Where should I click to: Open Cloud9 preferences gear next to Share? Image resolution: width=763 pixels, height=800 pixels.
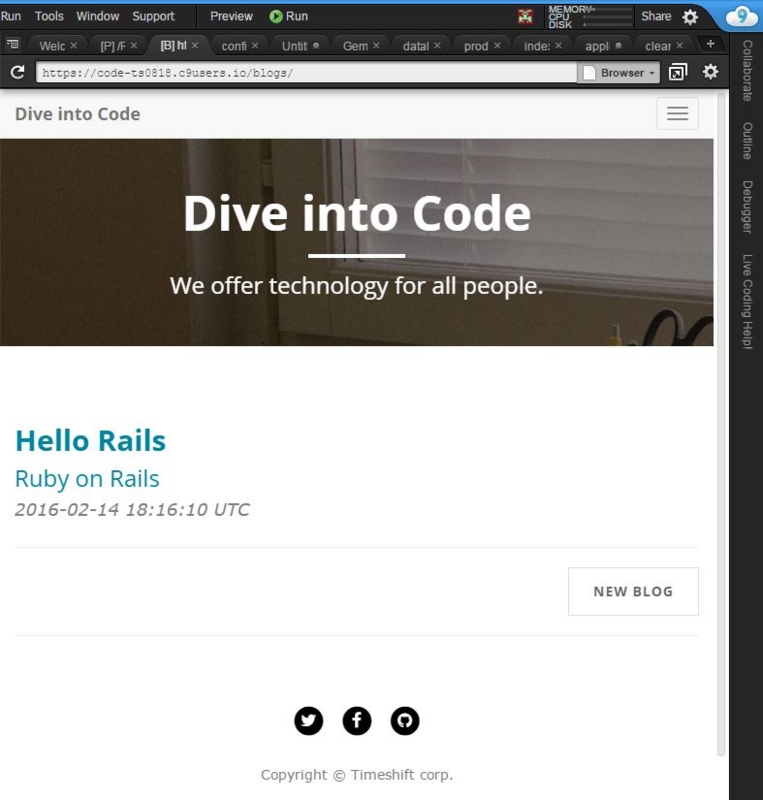click(690, 17)
